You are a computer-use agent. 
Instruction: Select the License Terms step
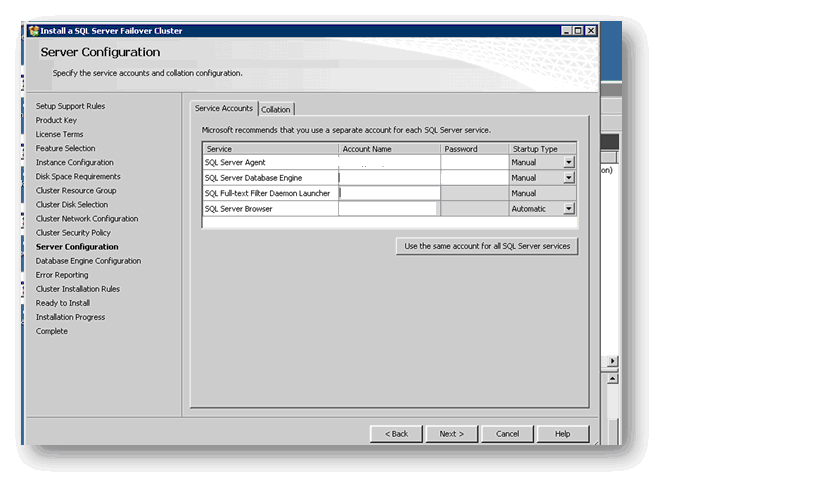coord(60,134)
